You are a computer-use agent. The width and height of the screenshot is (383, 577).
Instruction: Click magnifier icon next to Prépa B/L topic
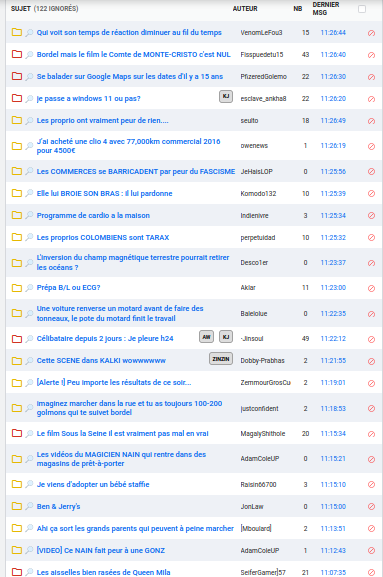point(29,288)
